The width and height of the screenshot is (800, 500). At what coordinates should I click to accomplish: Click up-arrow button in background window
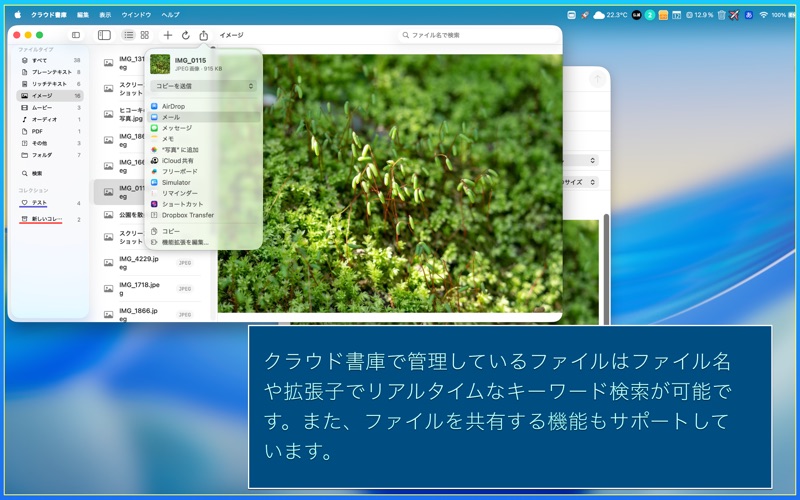[597, 79]
